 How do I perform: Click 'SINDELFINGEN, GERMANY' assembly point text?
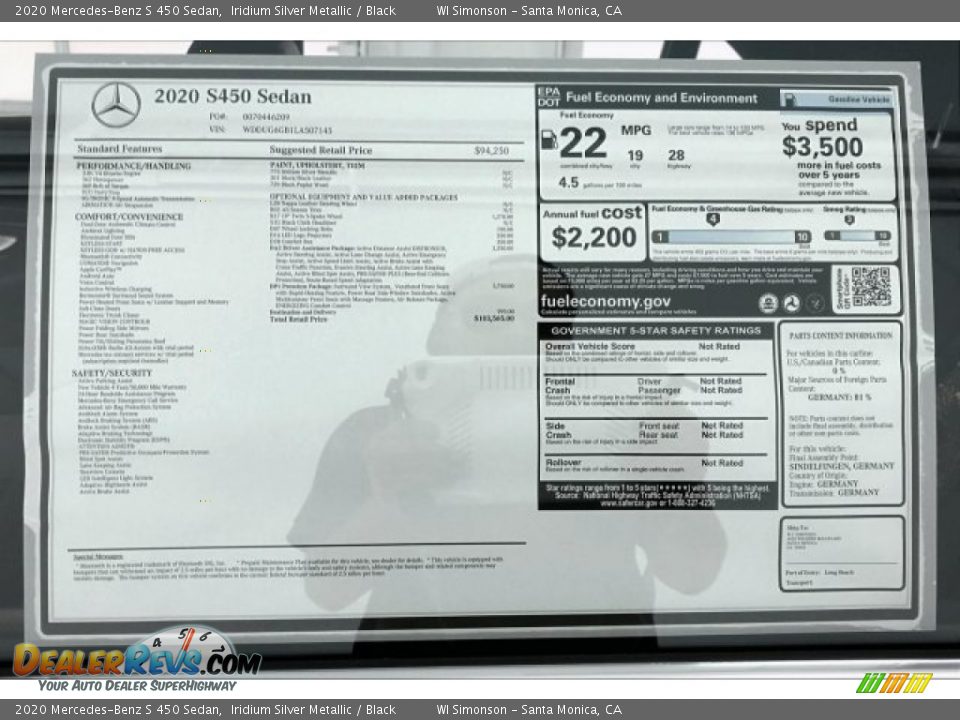click(x=841, y=467)
